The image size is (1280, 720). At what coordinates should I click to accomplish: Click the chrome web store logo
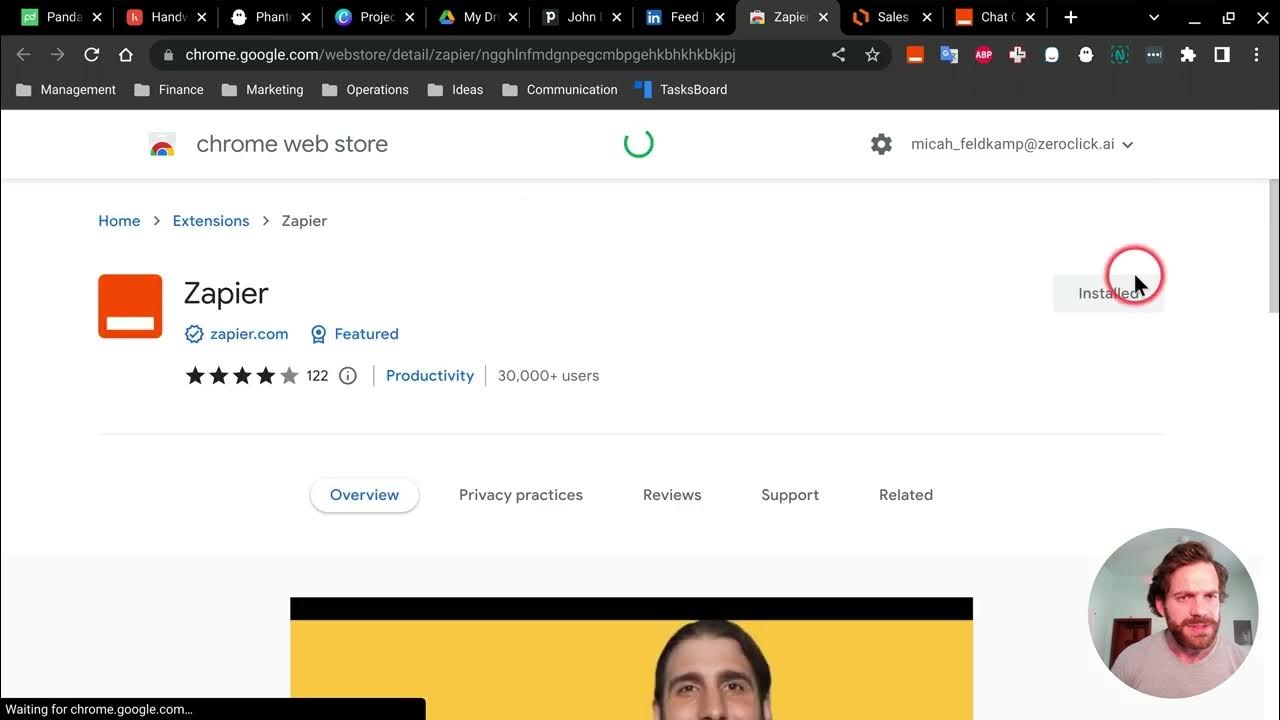[x=162, y=144]
